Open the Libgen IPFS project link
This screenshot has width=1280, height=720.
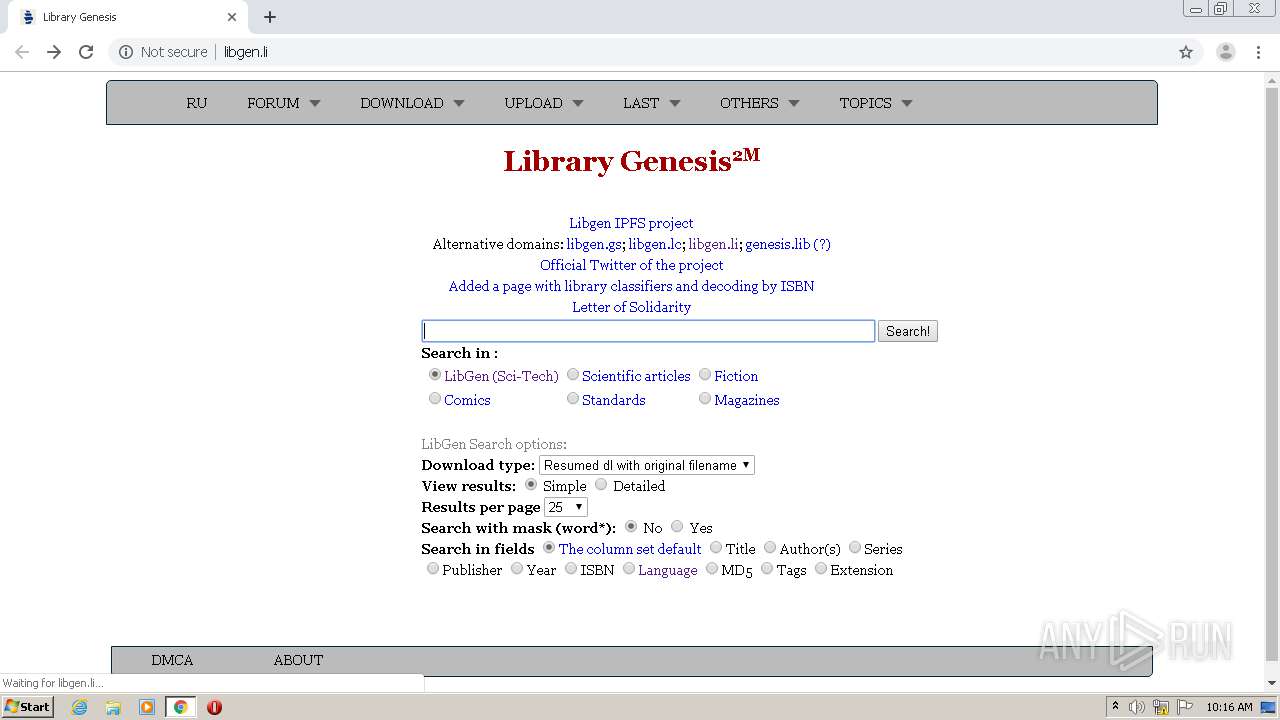coord(631,223)
